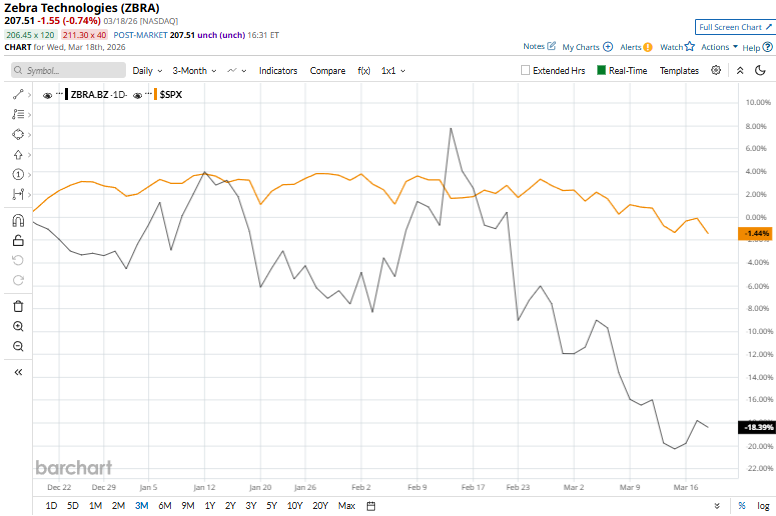This screenshot has height=516, width=776.
Task: Open the calendar date range picker
Action: (x=371, y=506)
